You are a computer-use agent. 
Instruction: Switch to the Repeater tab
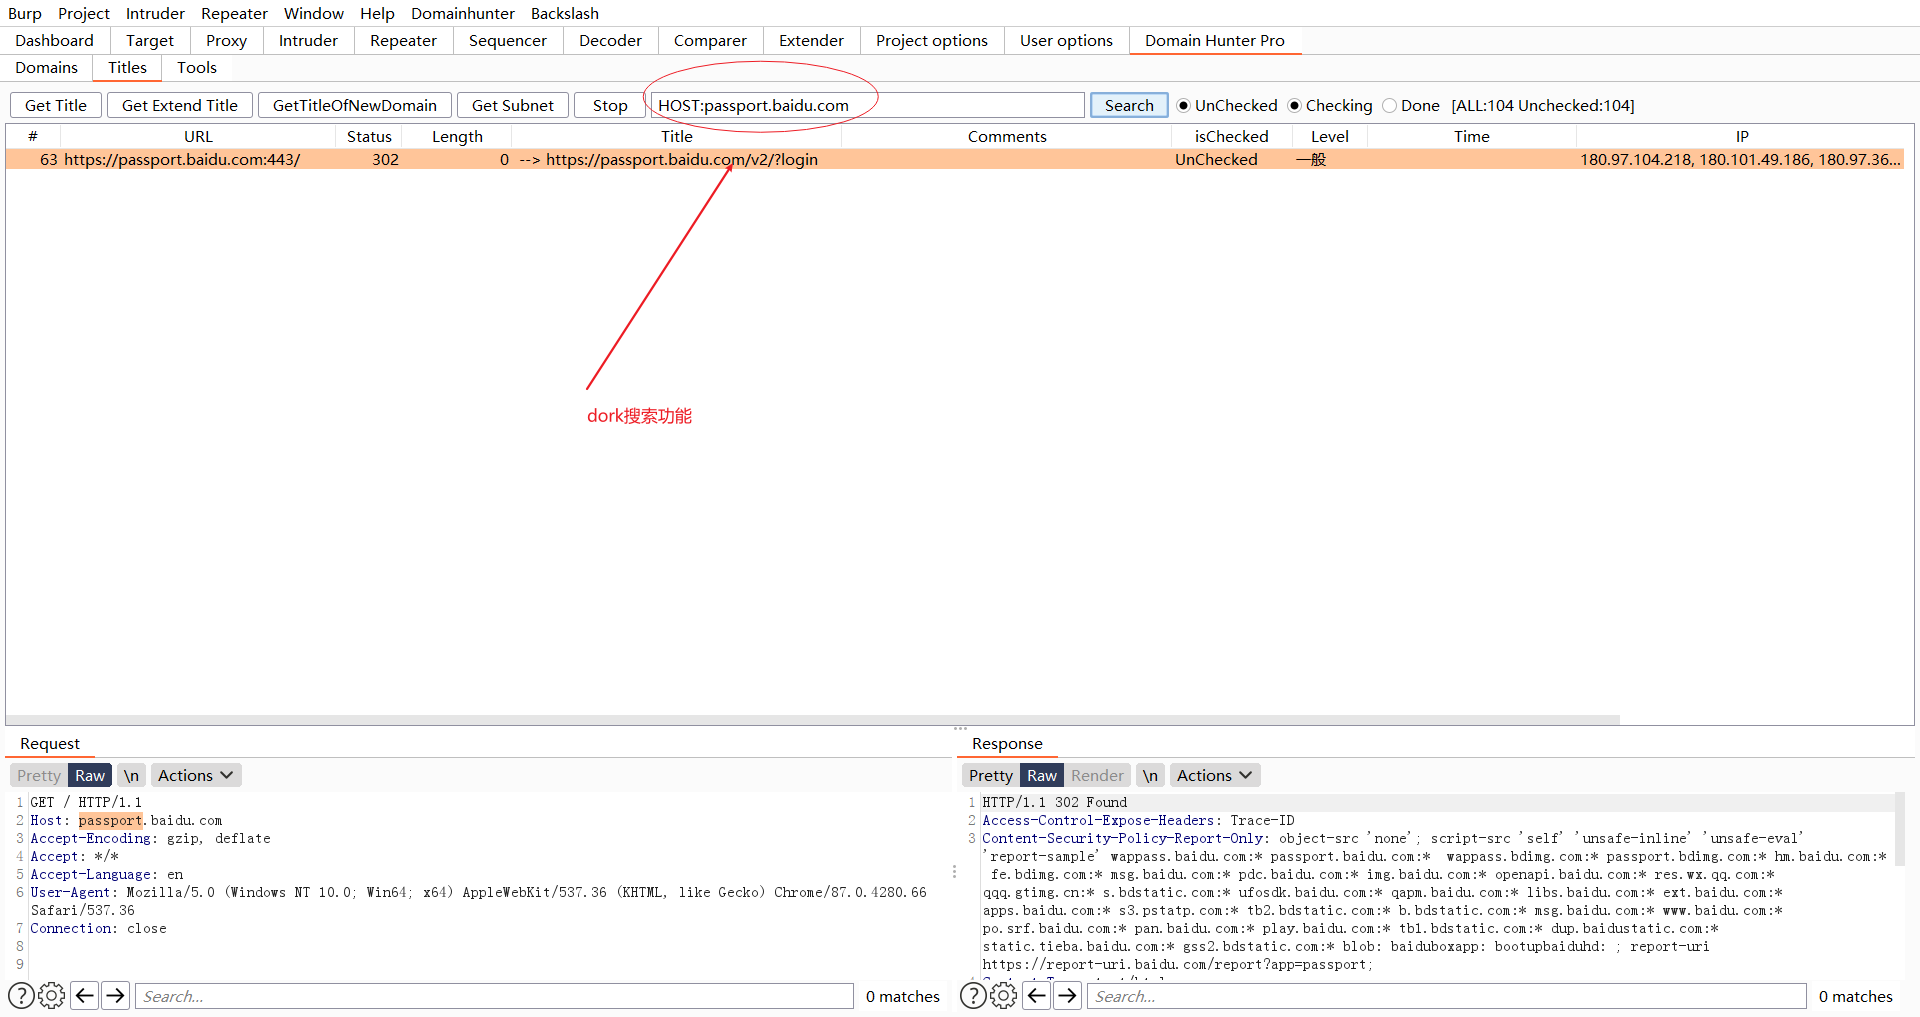404,40
